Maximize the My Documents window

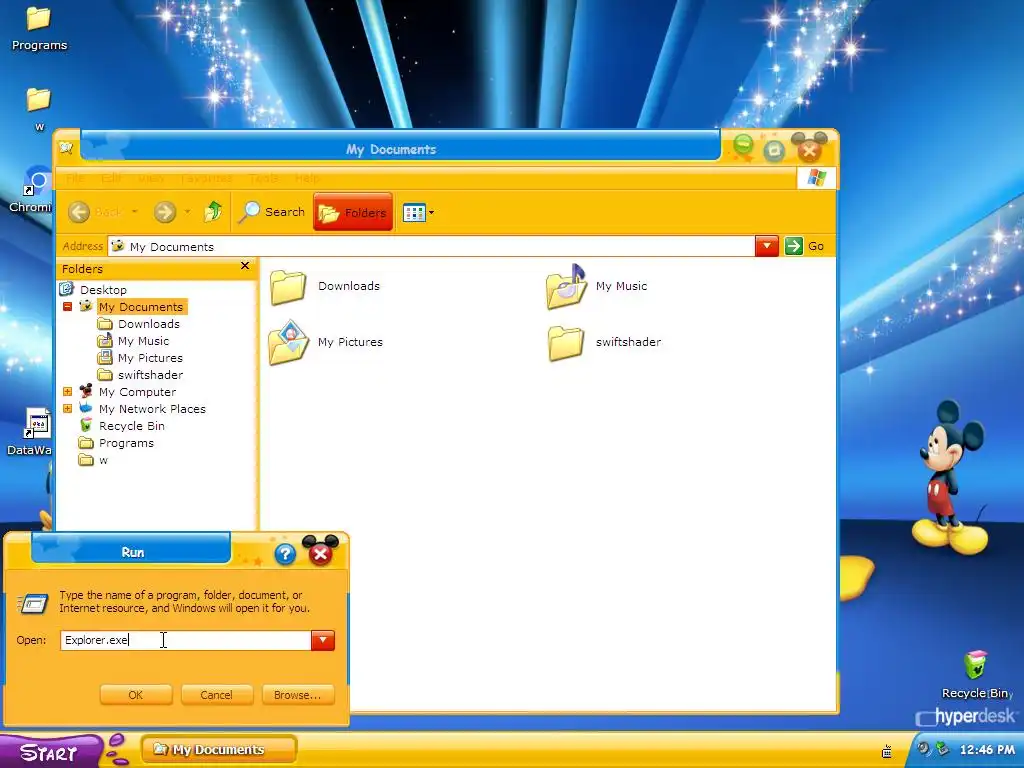[x=774, y=151]
